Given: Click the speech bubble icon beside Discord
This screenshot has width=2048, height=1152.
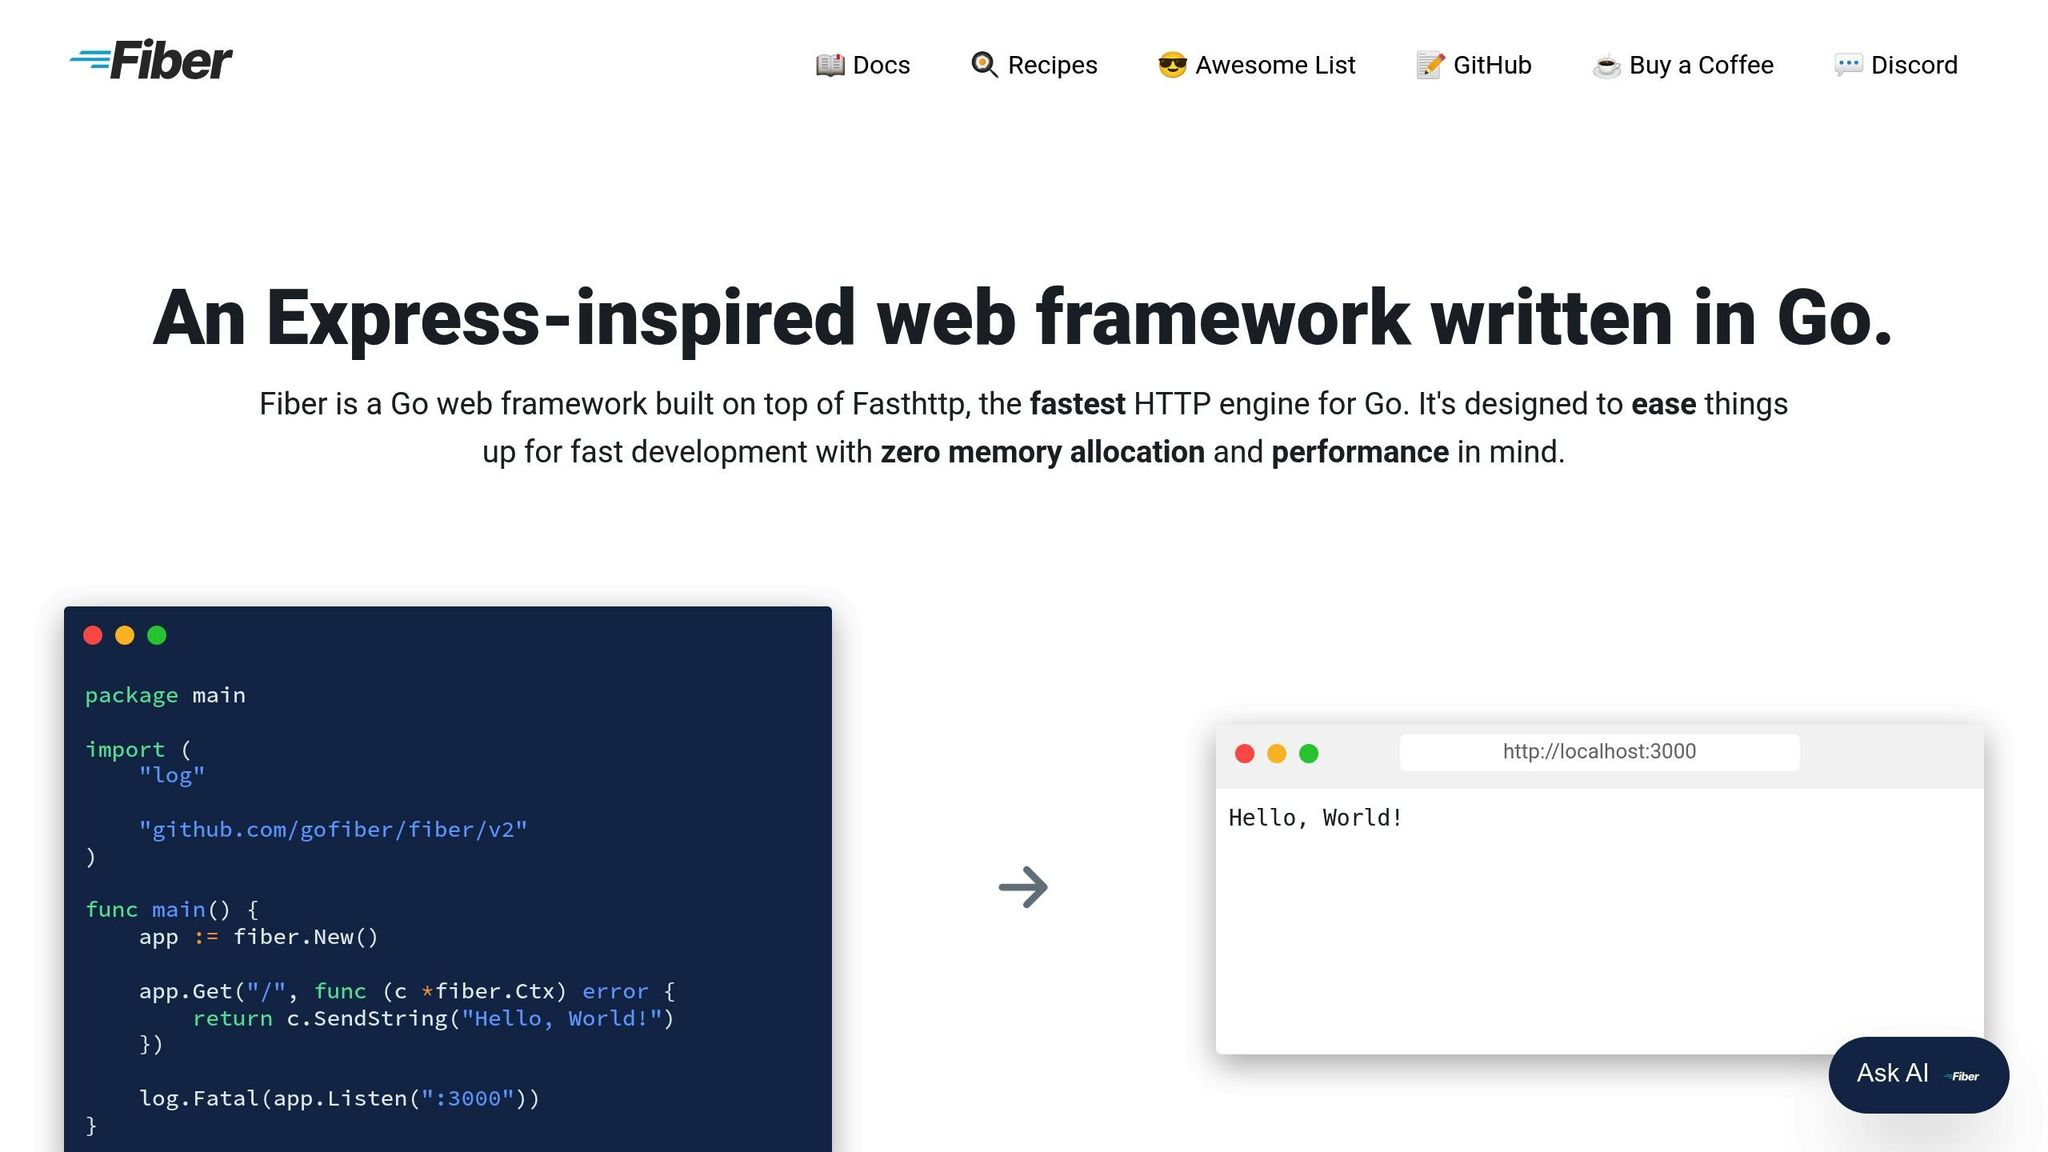Looking at the screenshot, I should 1848,65.
